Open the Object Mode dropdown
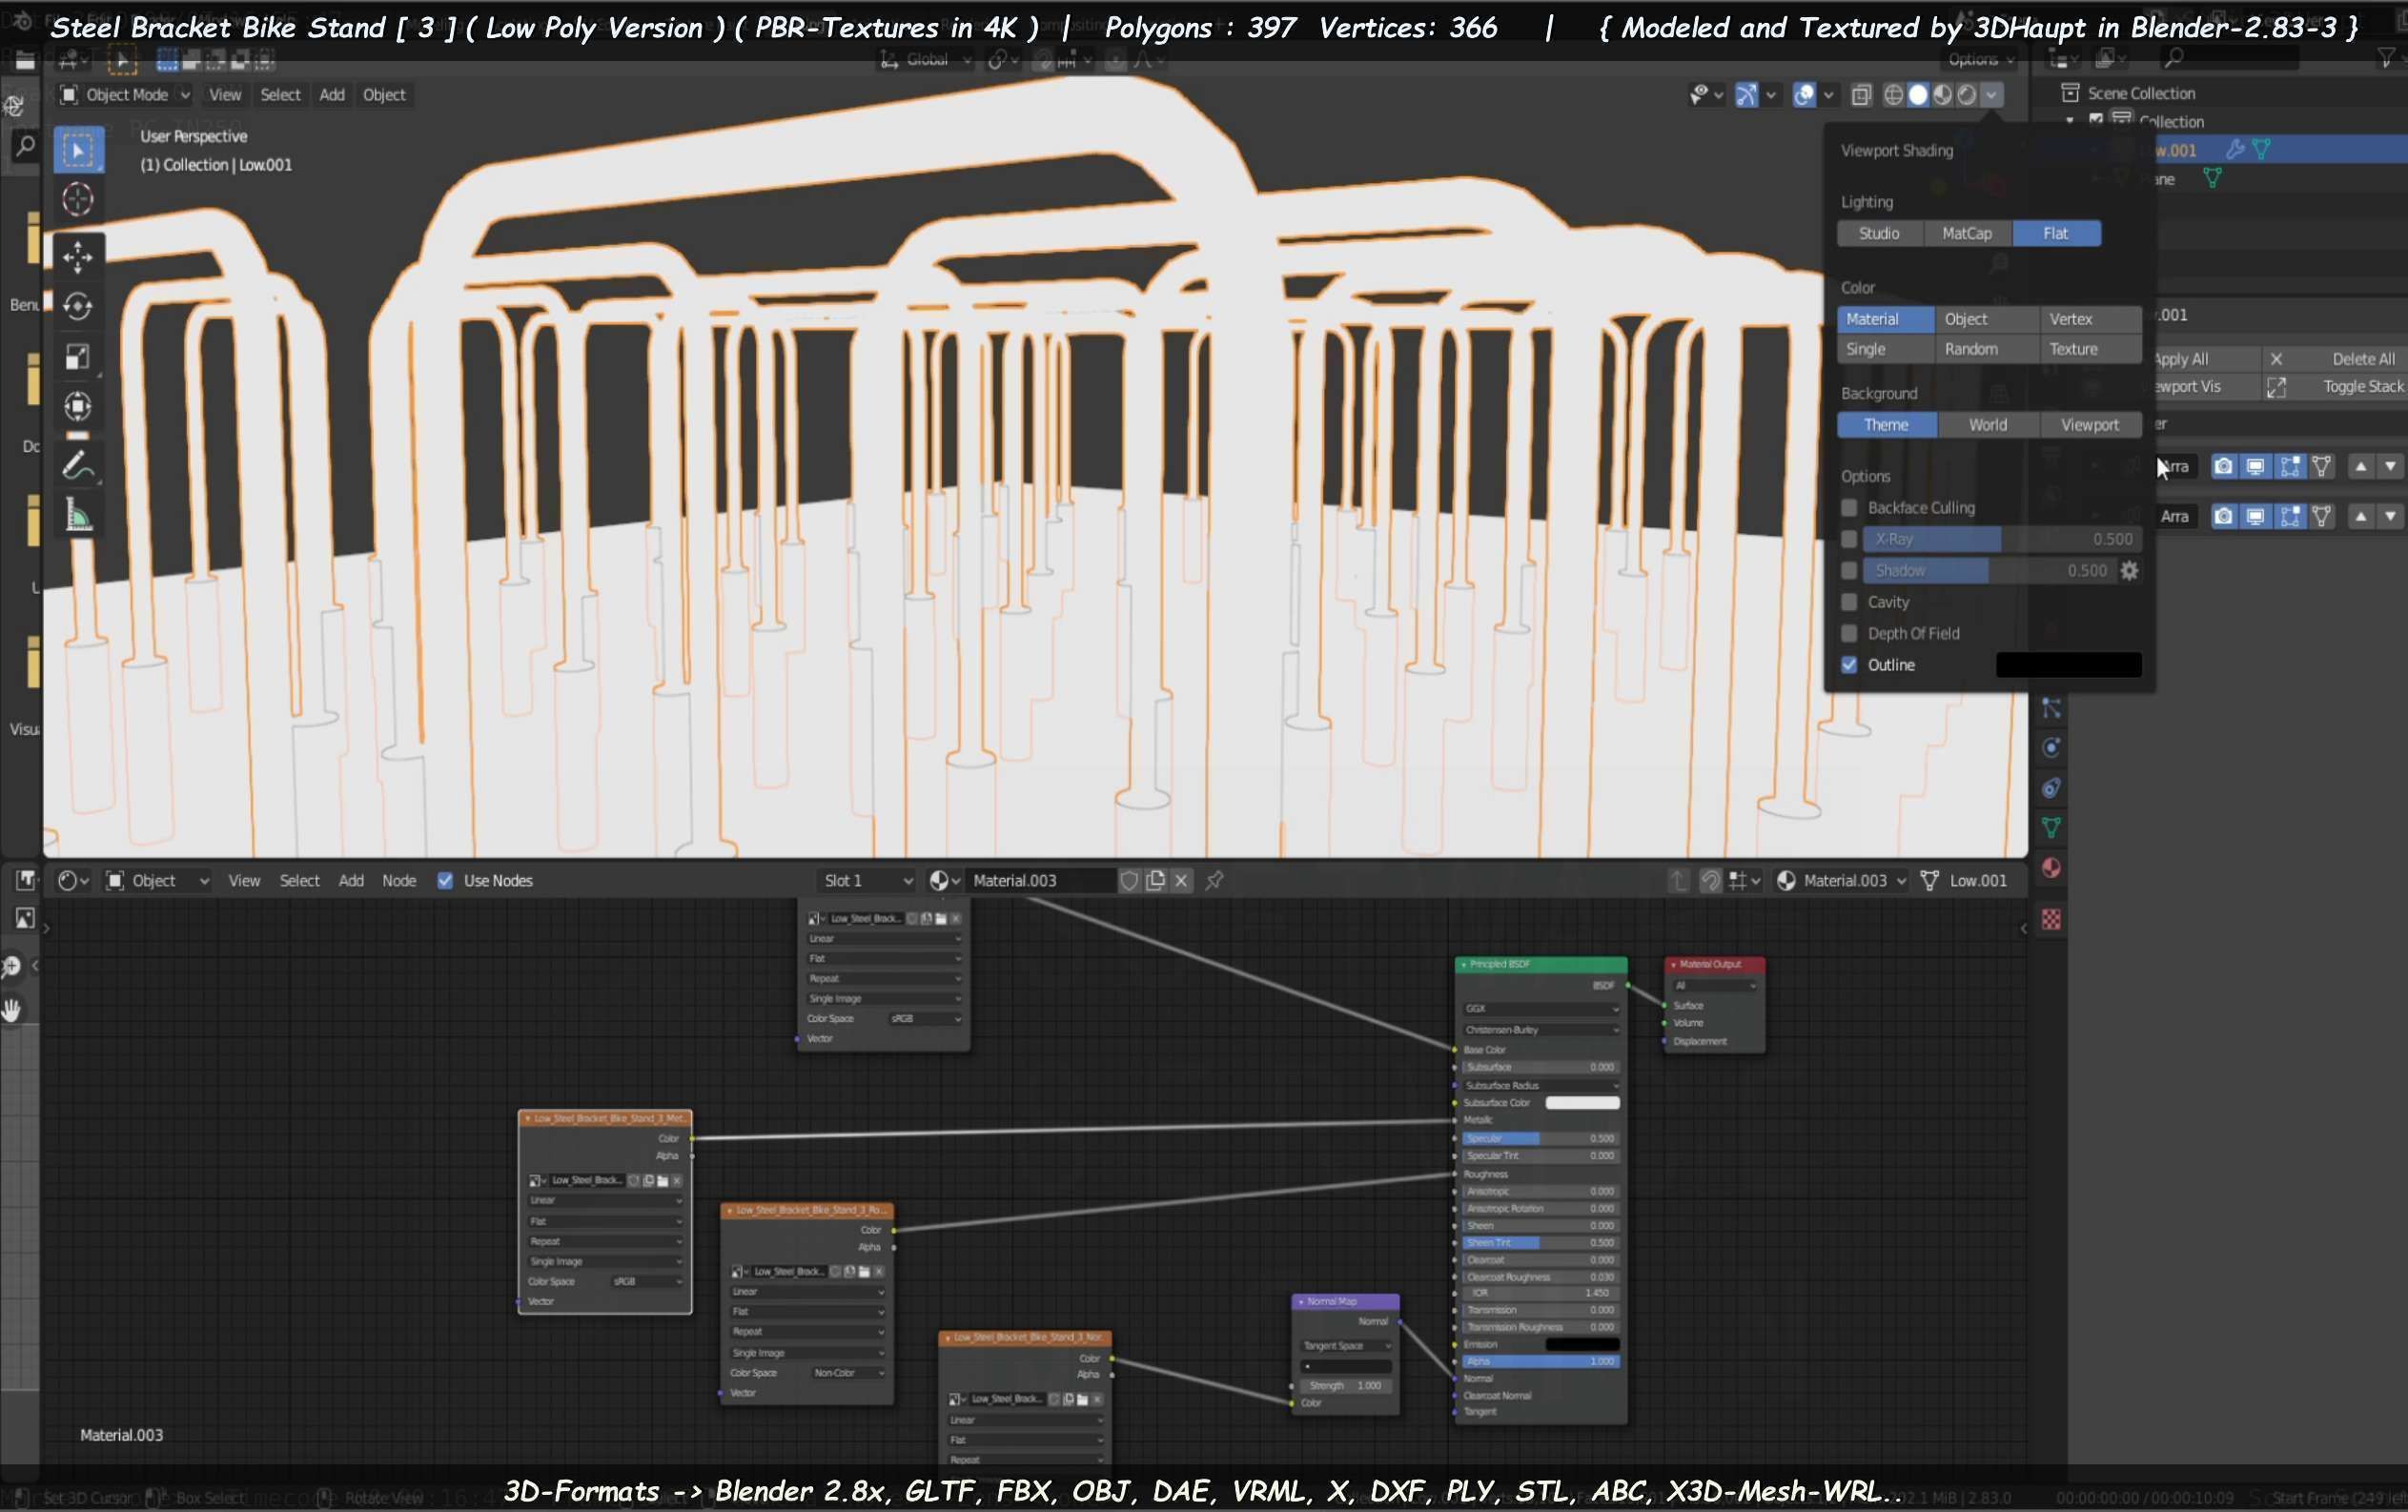2408x1512 pixels. 125,94
